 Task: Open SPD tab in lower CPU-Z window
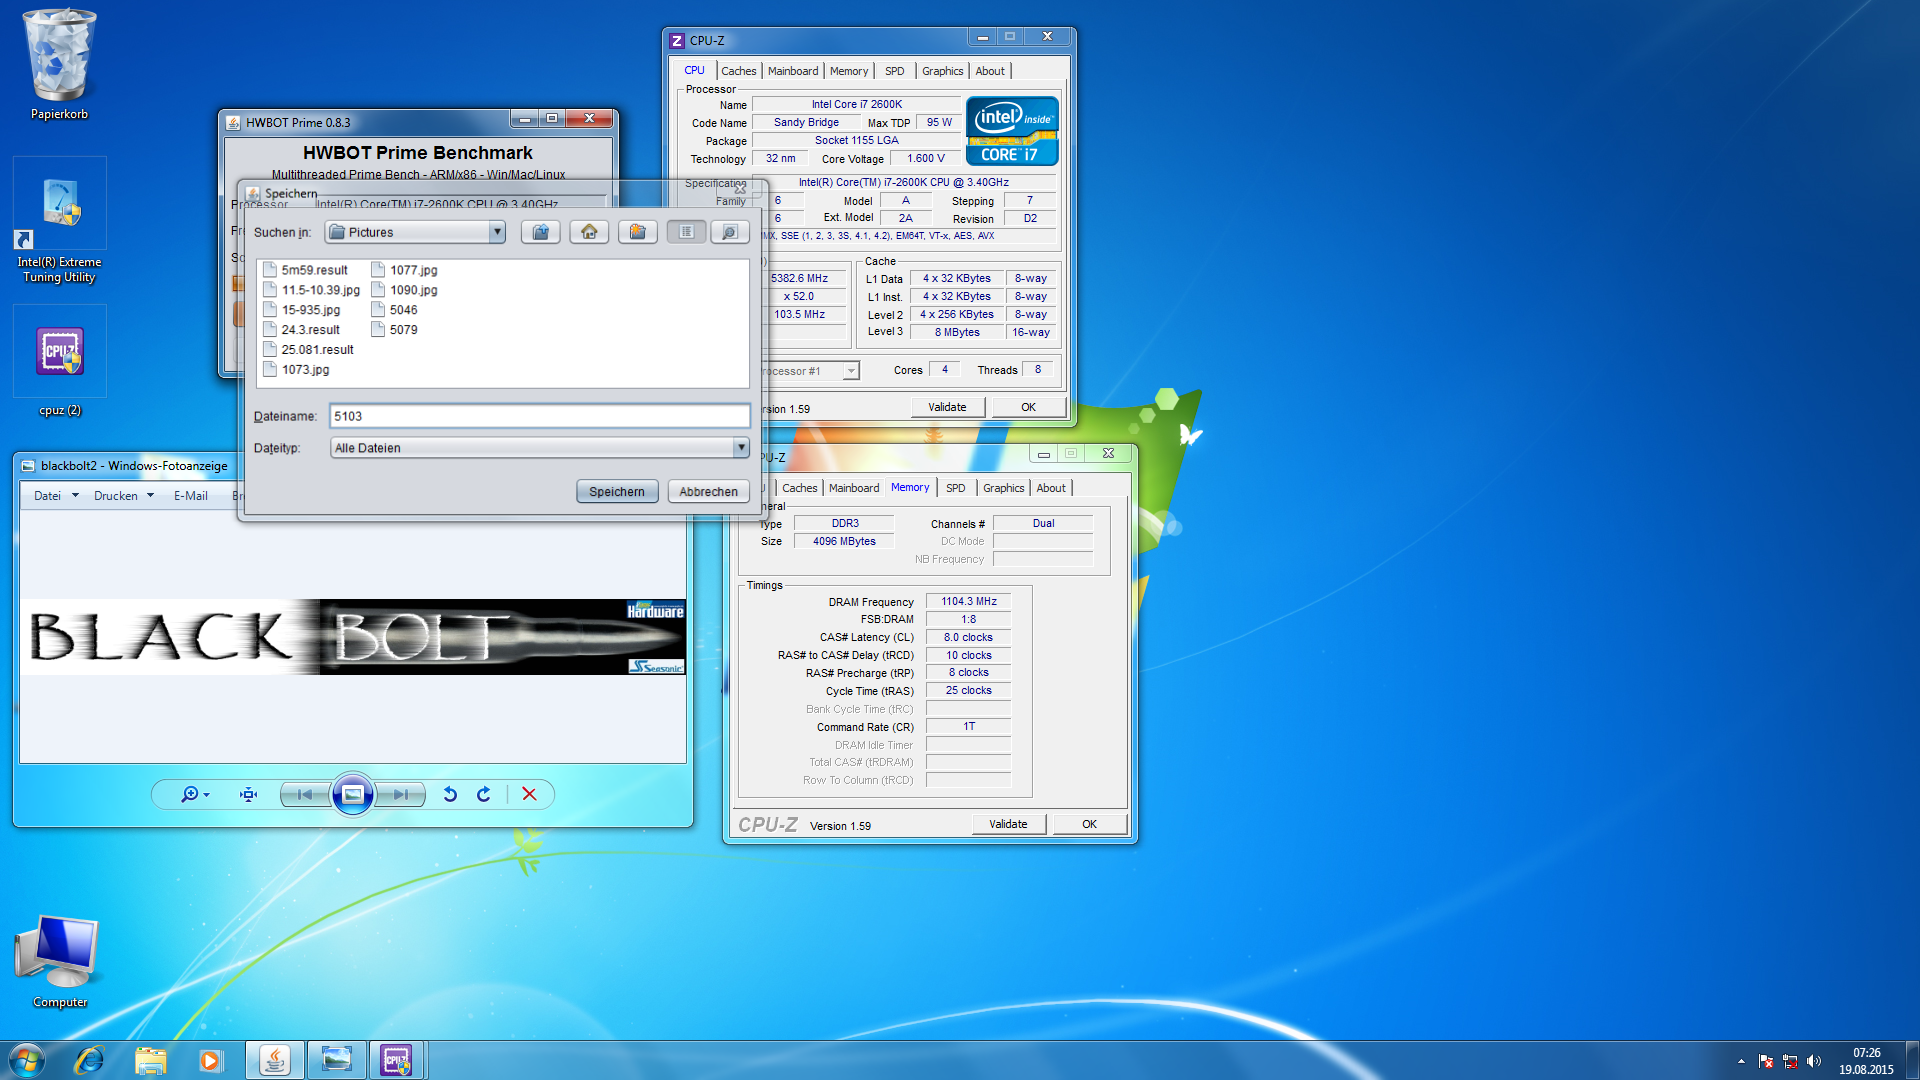pos(956,488)
